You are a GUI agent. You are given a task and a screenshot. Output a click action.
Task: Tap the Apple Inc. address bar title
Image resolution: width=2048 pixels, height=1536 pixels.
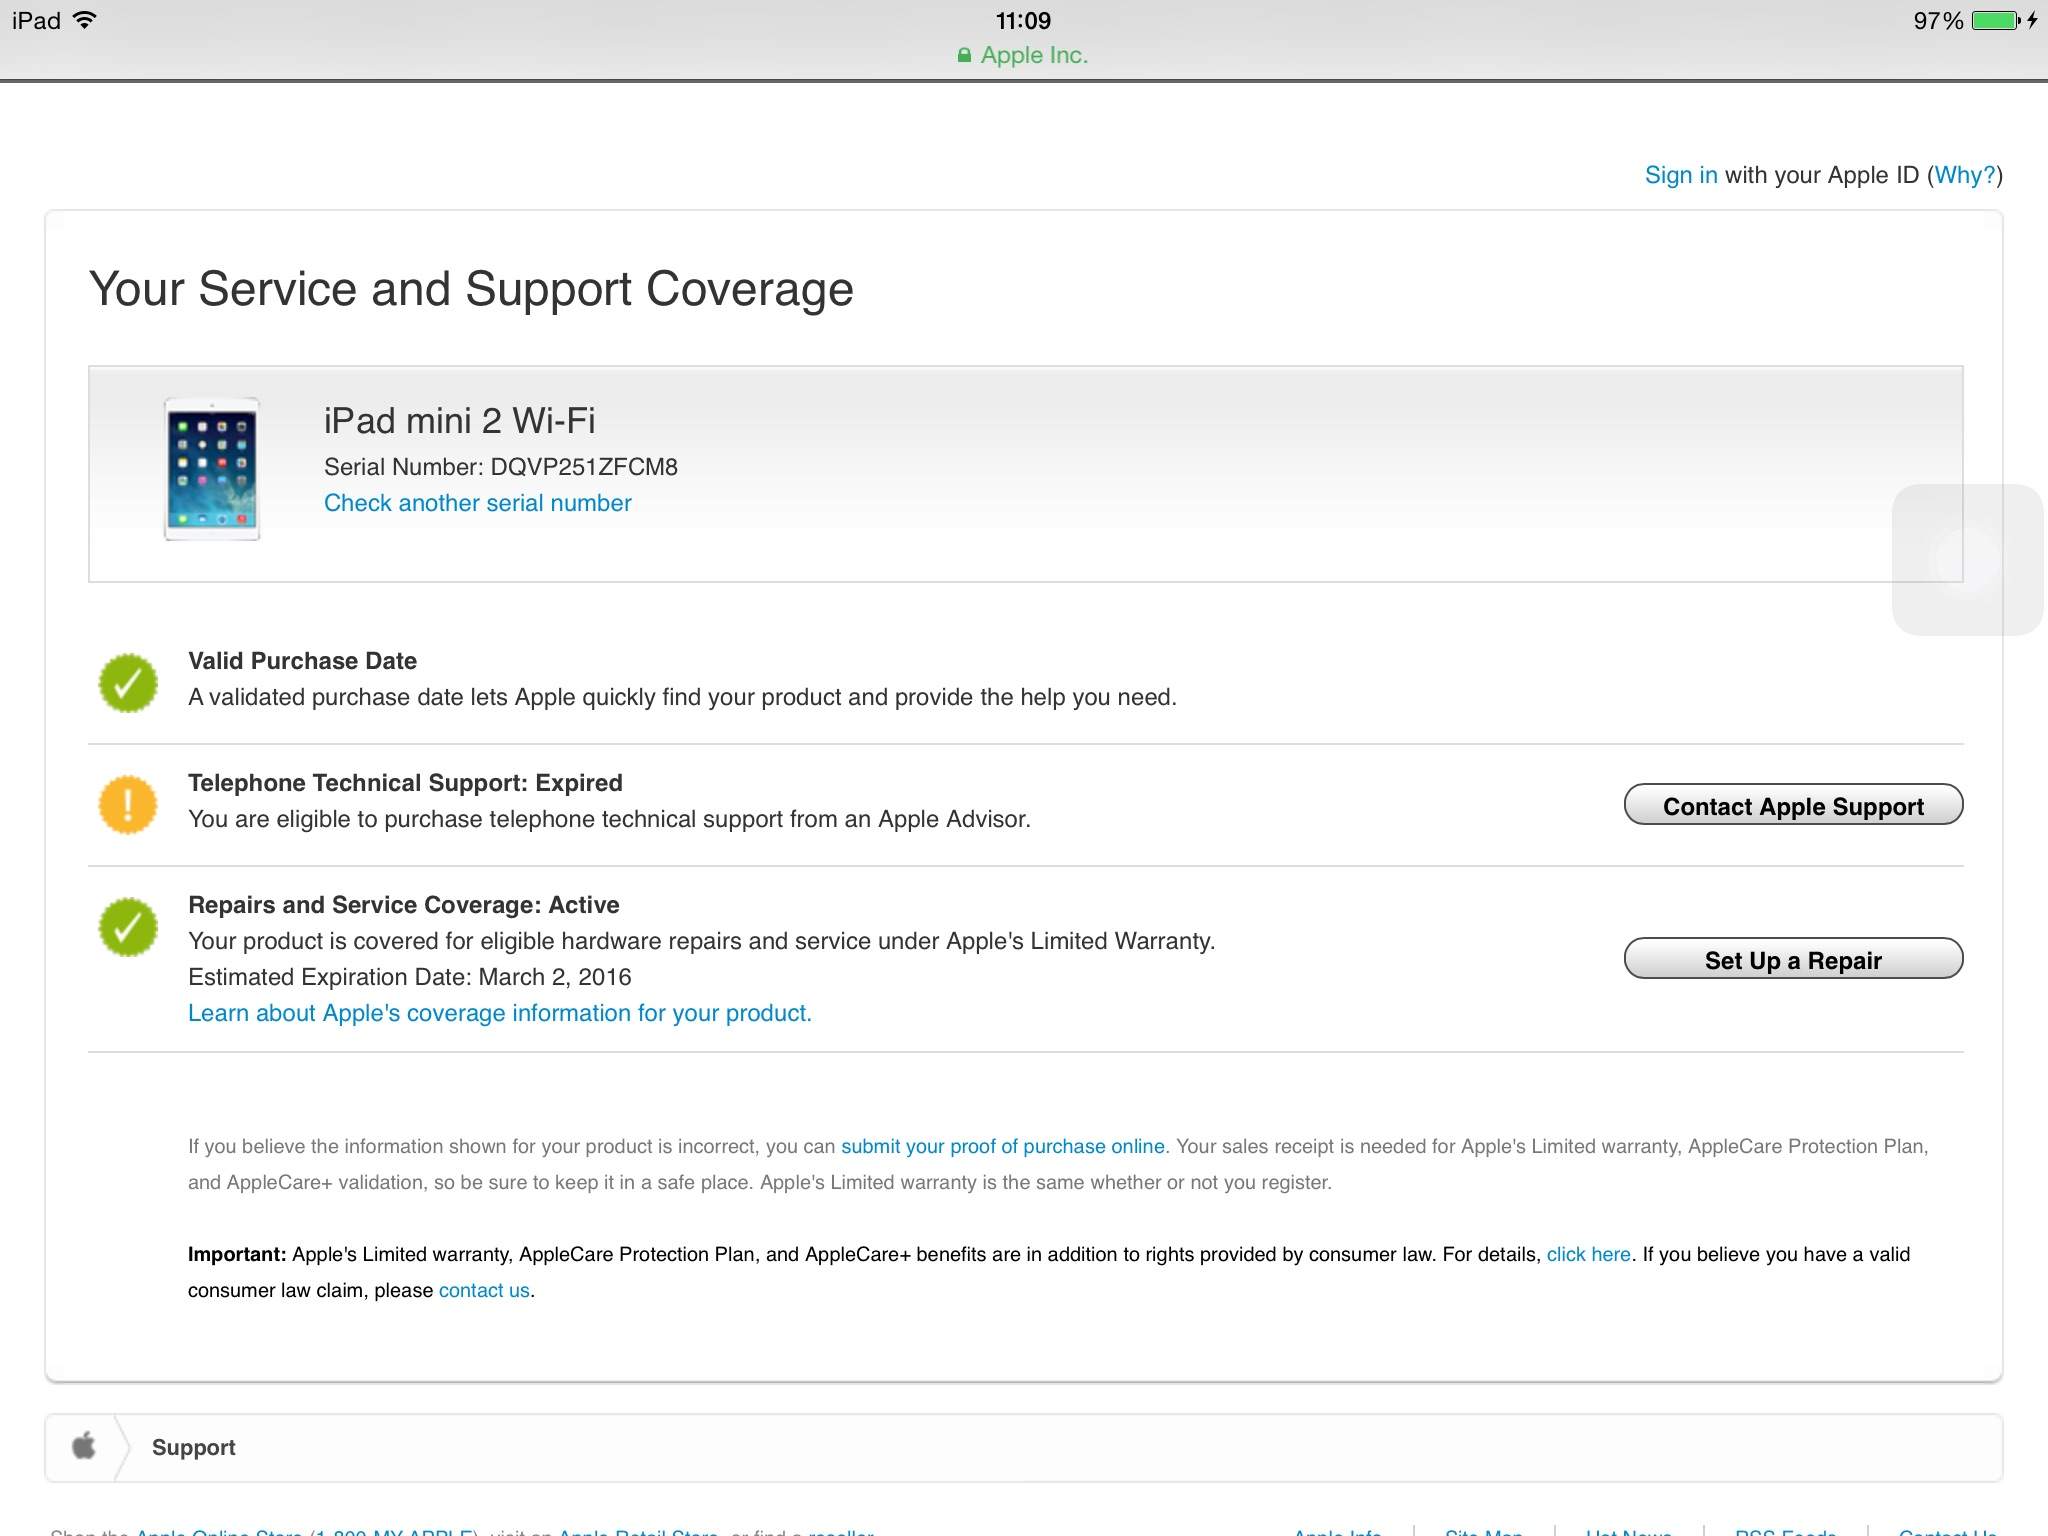tap(1033, 55)
